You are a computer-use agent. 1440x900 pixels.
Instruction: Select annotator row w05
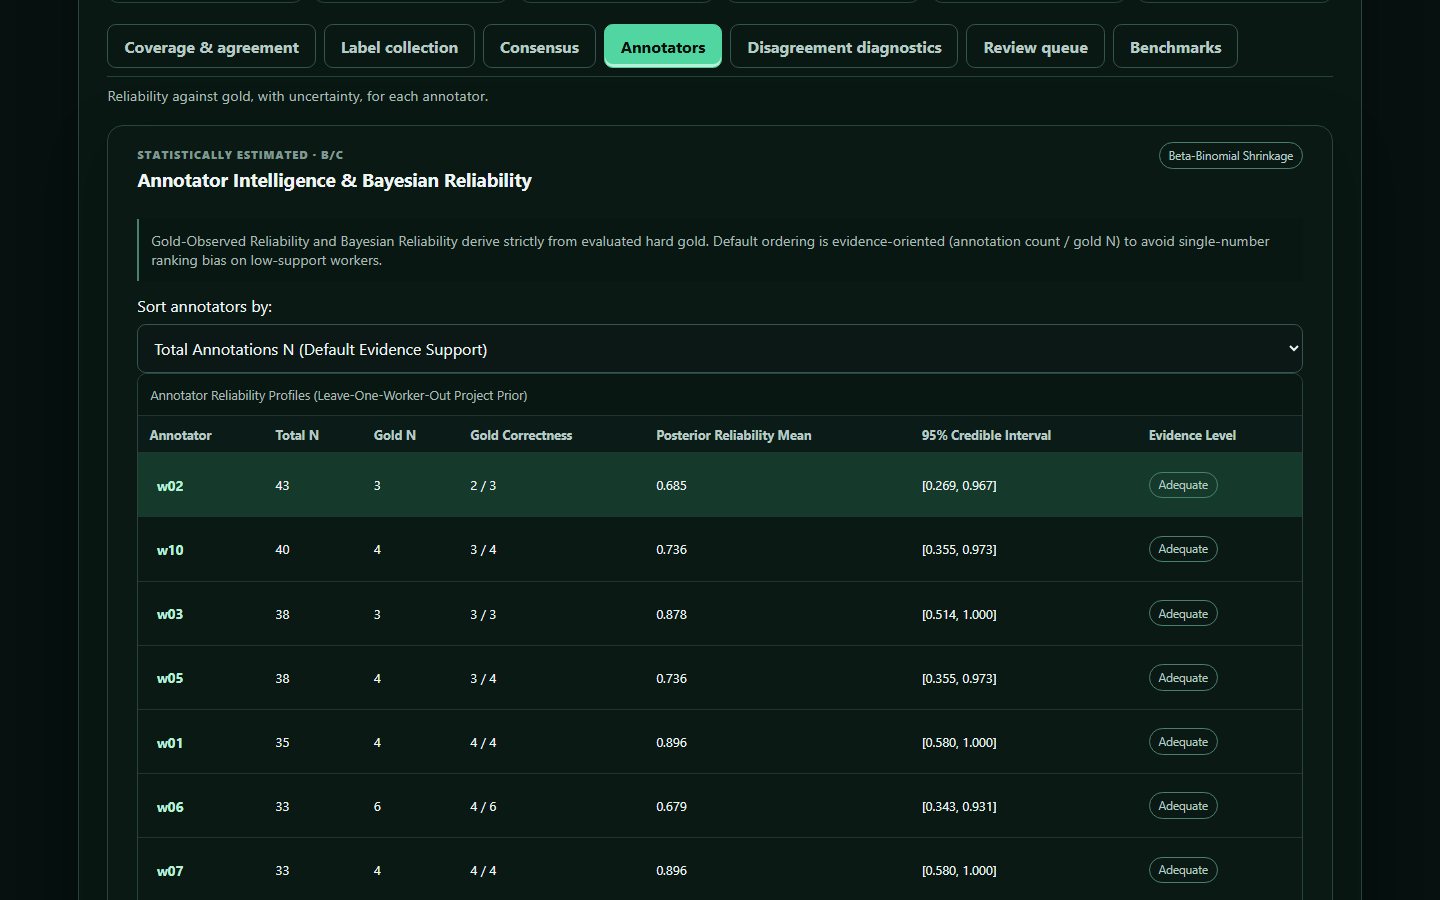720,678
